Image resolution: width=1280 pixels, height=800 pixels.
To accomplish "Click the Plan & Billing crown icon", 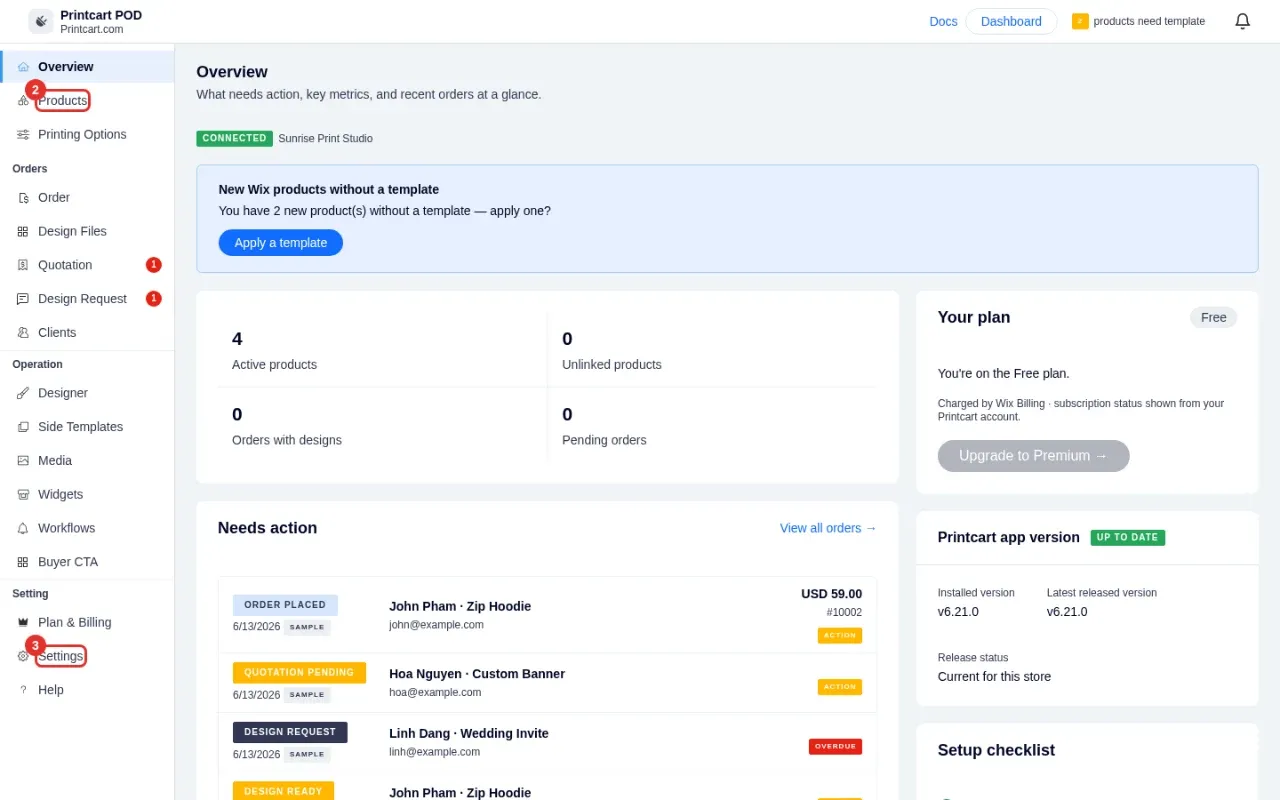I will [23, 623].
